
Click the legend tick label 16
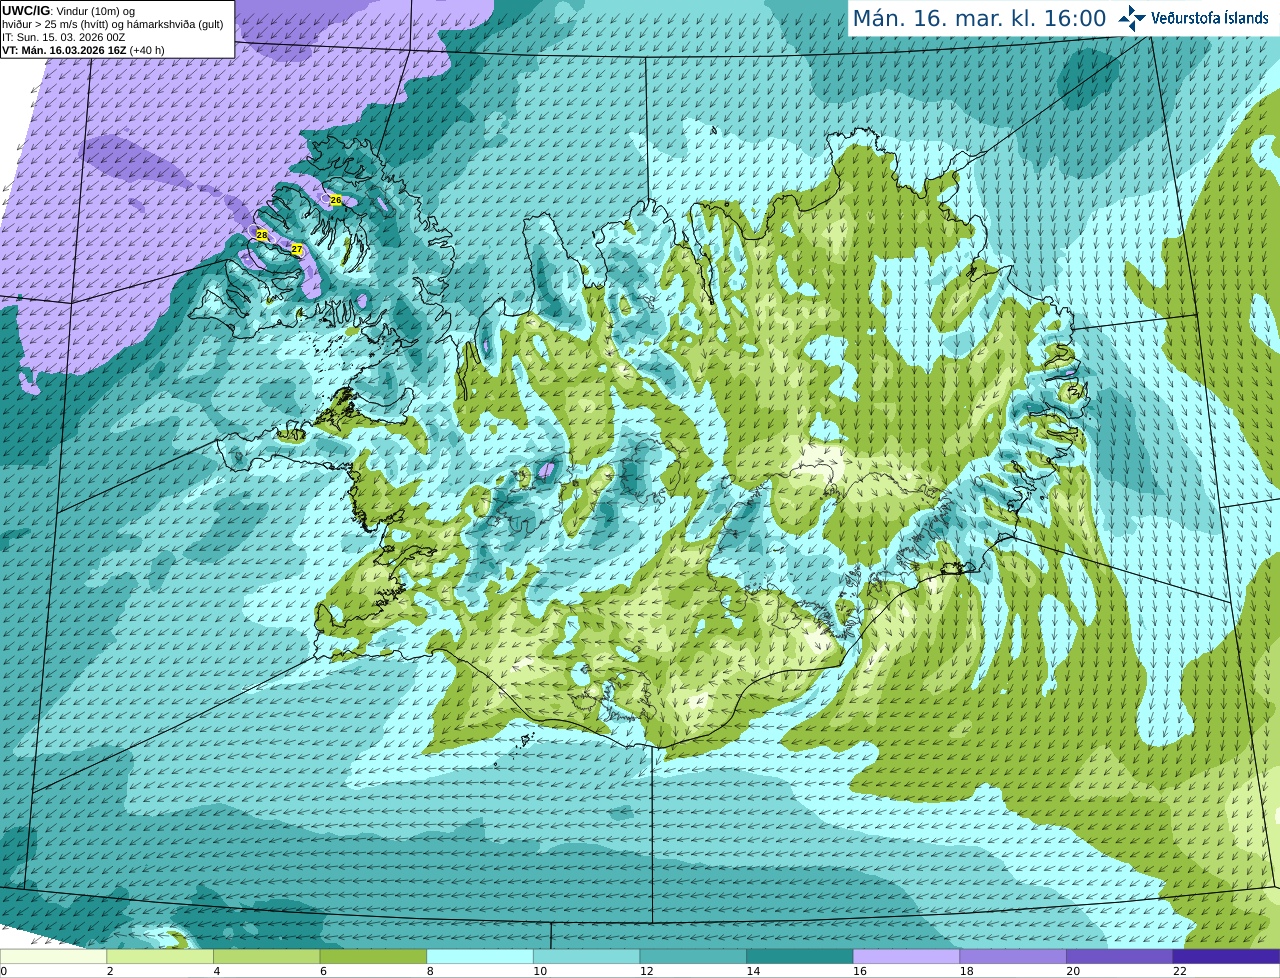tap(860, 971)
